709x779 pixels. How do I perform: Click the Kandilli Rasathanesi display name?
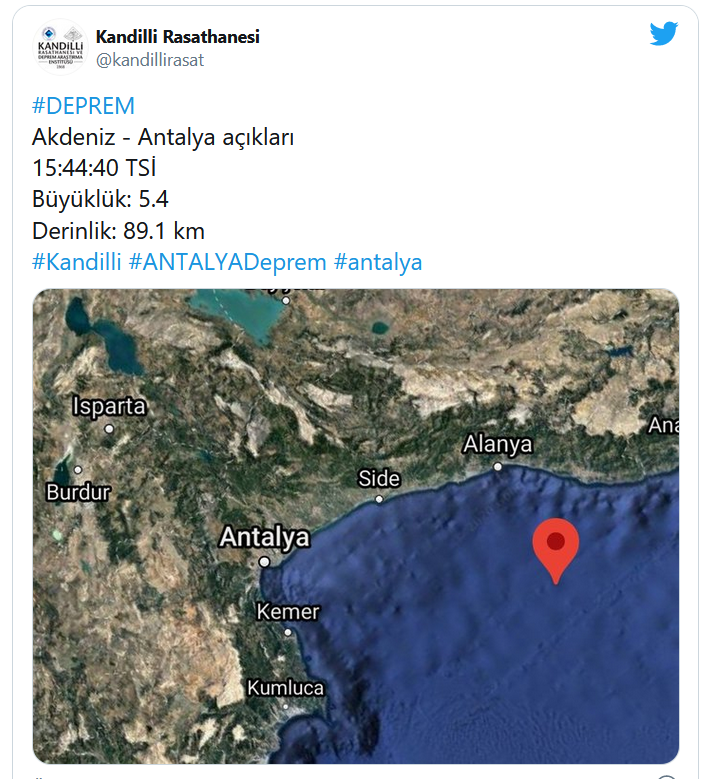pos(177,37)
